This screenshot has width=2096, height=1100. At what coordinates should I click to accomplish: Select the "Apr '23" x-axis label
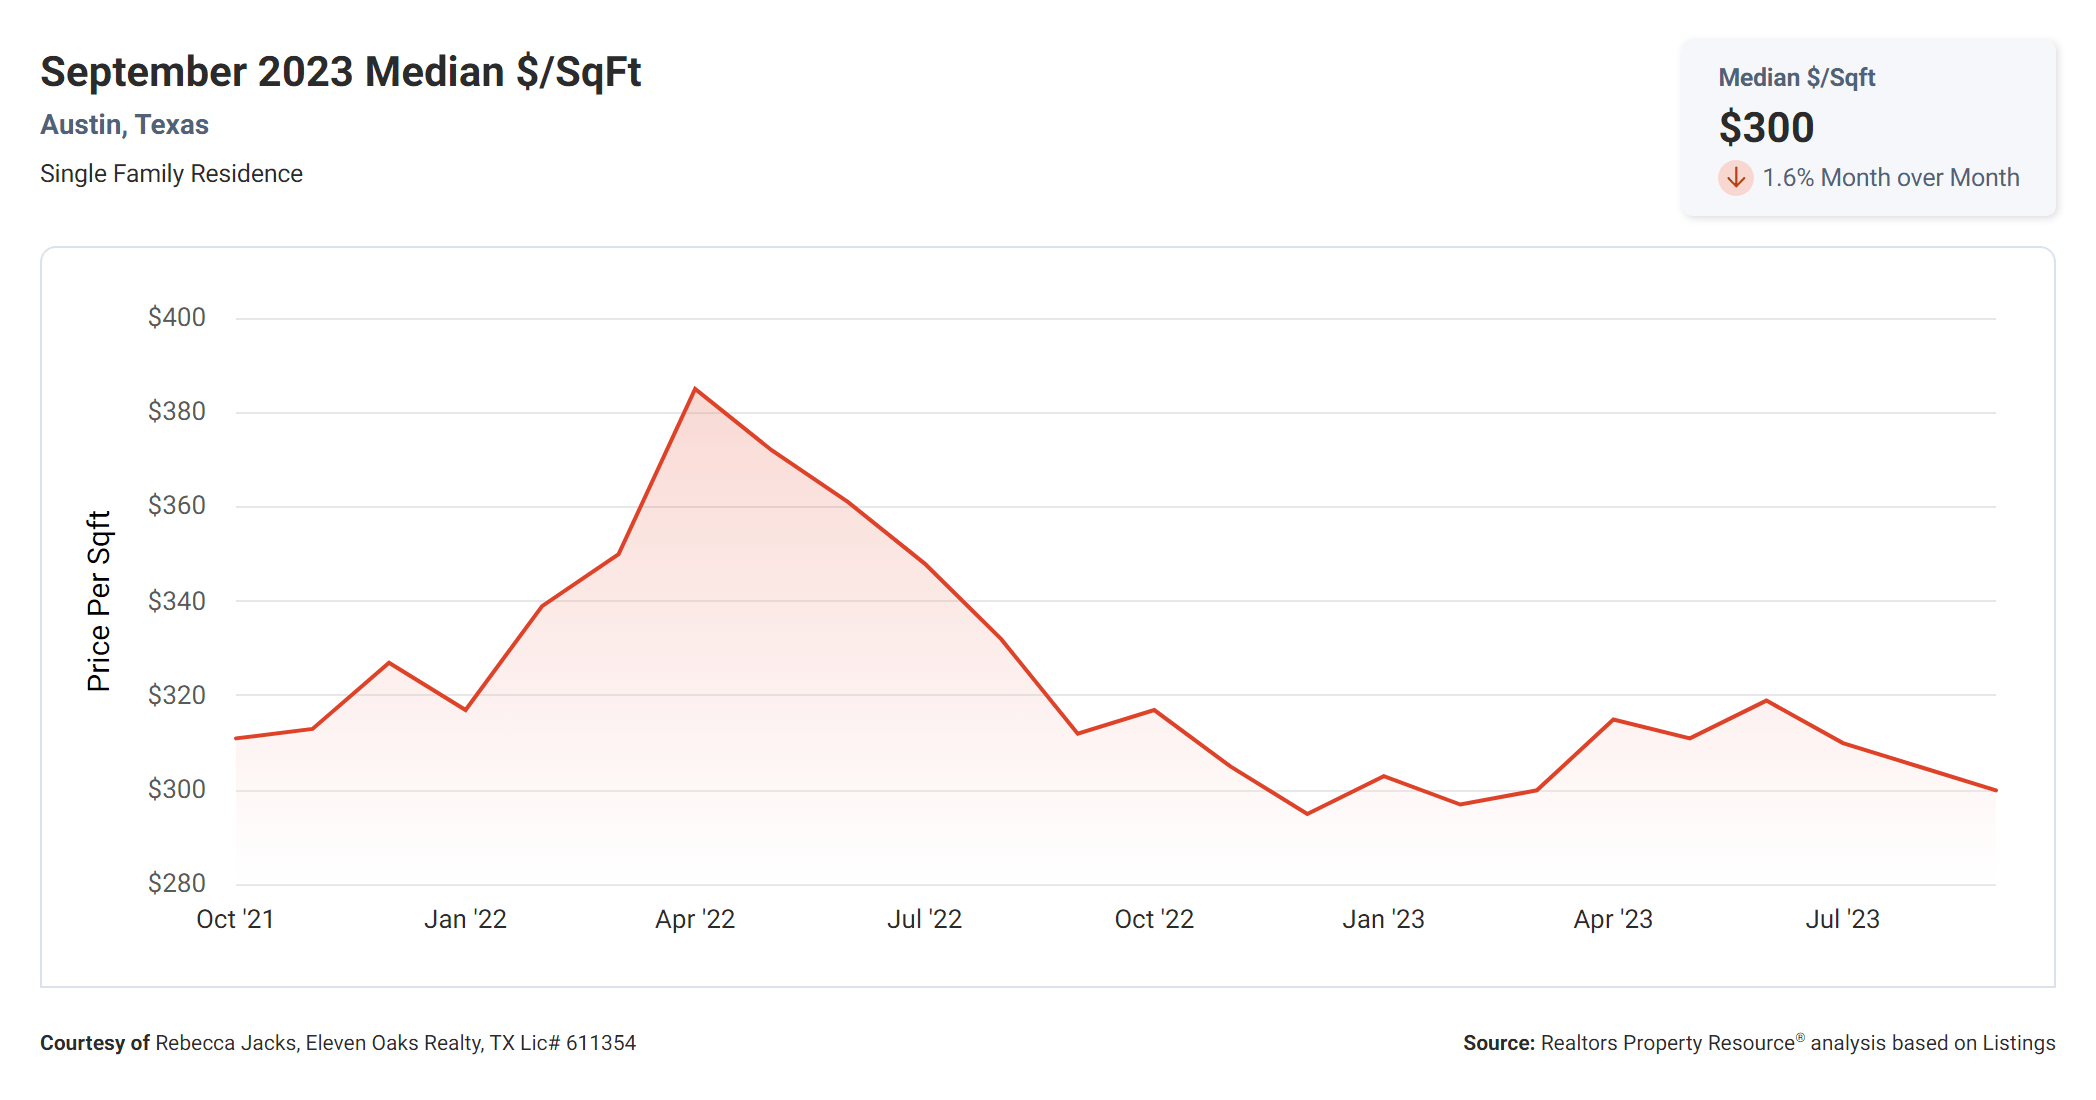[1613, 919]
